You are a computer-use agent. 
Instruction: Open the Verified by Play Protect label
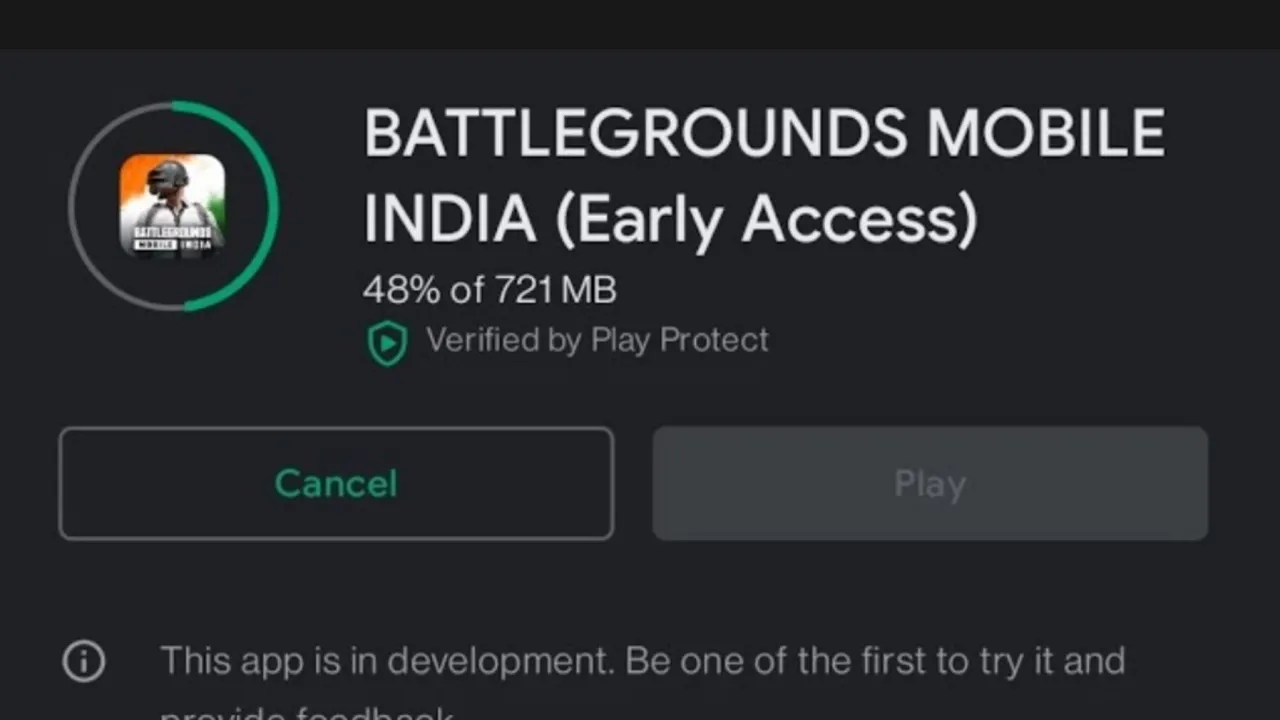click(x=597, y=340)
